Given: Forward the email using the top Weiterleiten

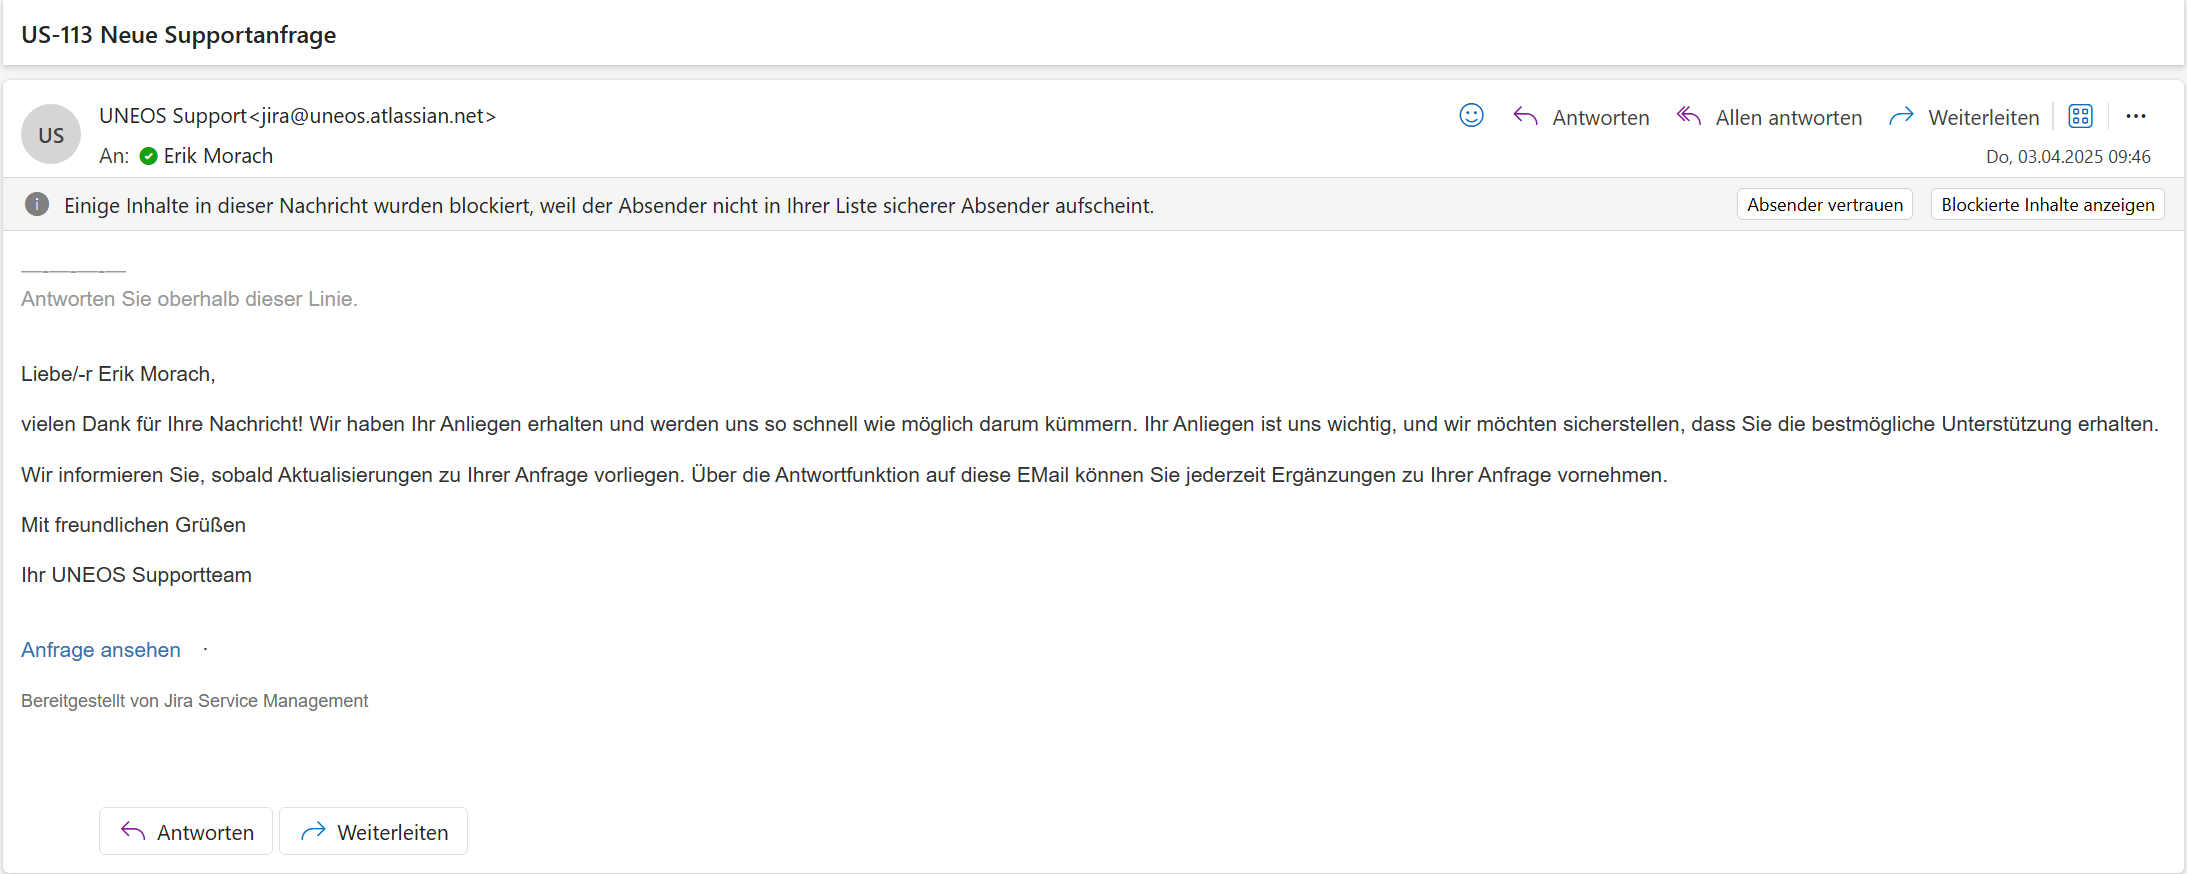Looking at the screenshot, I should pyautogui.click(x=1964, y=117).
